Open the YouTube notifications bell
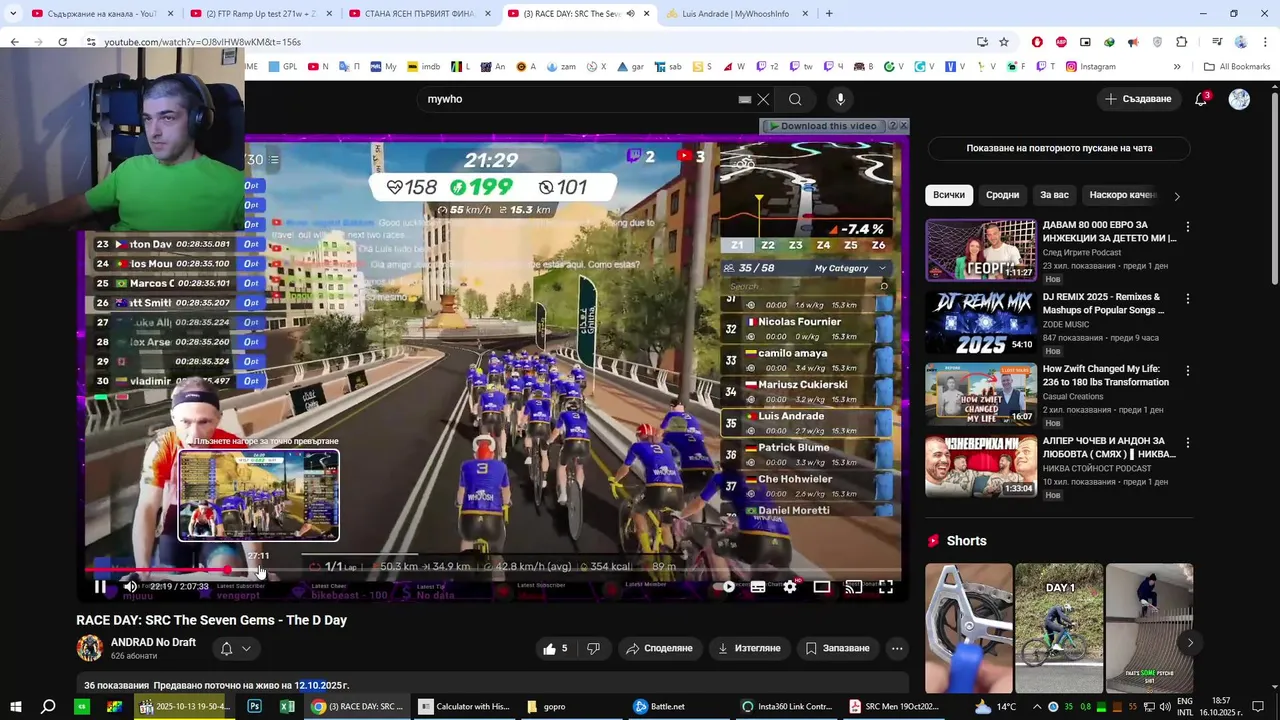Screen dimensions: 1280x720 tap(1202, 99)
